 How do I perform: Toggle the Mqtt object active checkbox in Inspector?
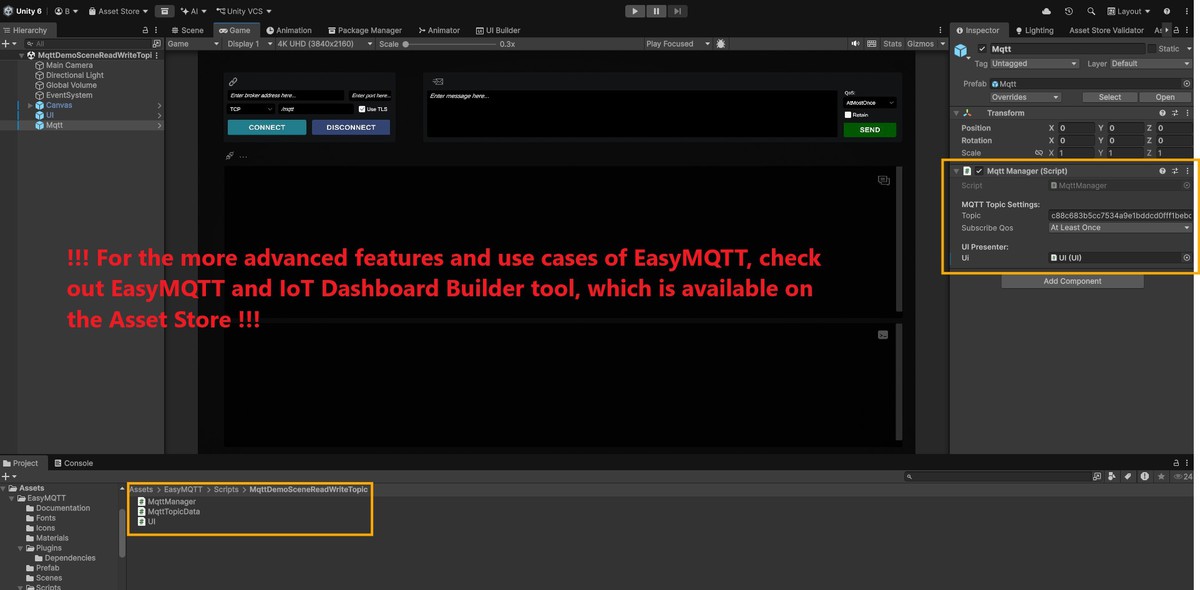pos(982,48)
